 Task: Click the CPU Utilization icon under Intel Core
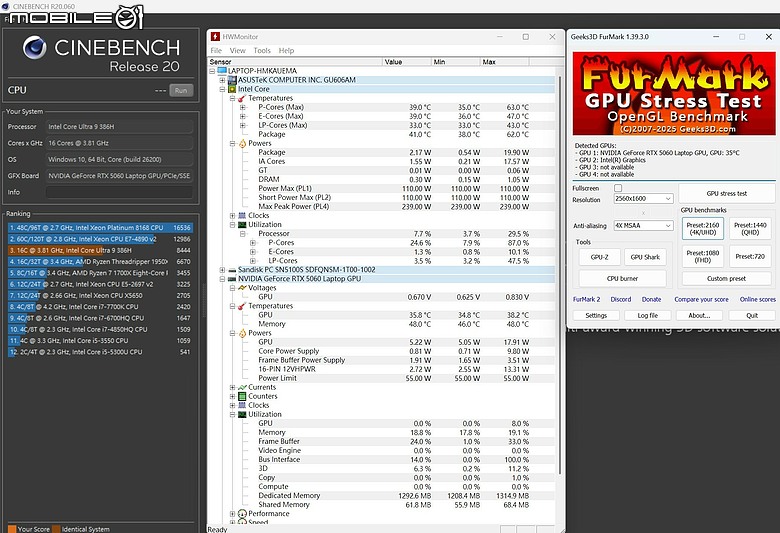click(x=242, y=224)
